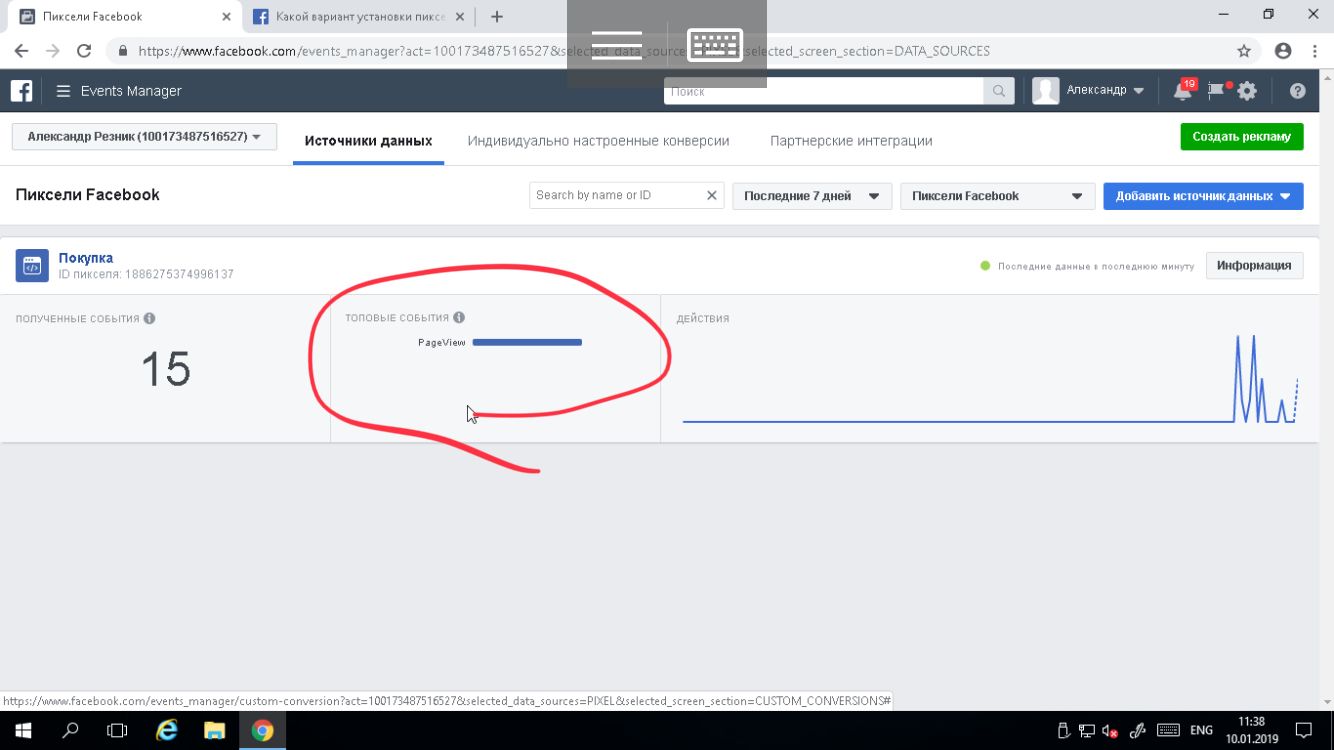Expand the Александр account menu
Viewport: 1334px width, 750px height.
1105,90
